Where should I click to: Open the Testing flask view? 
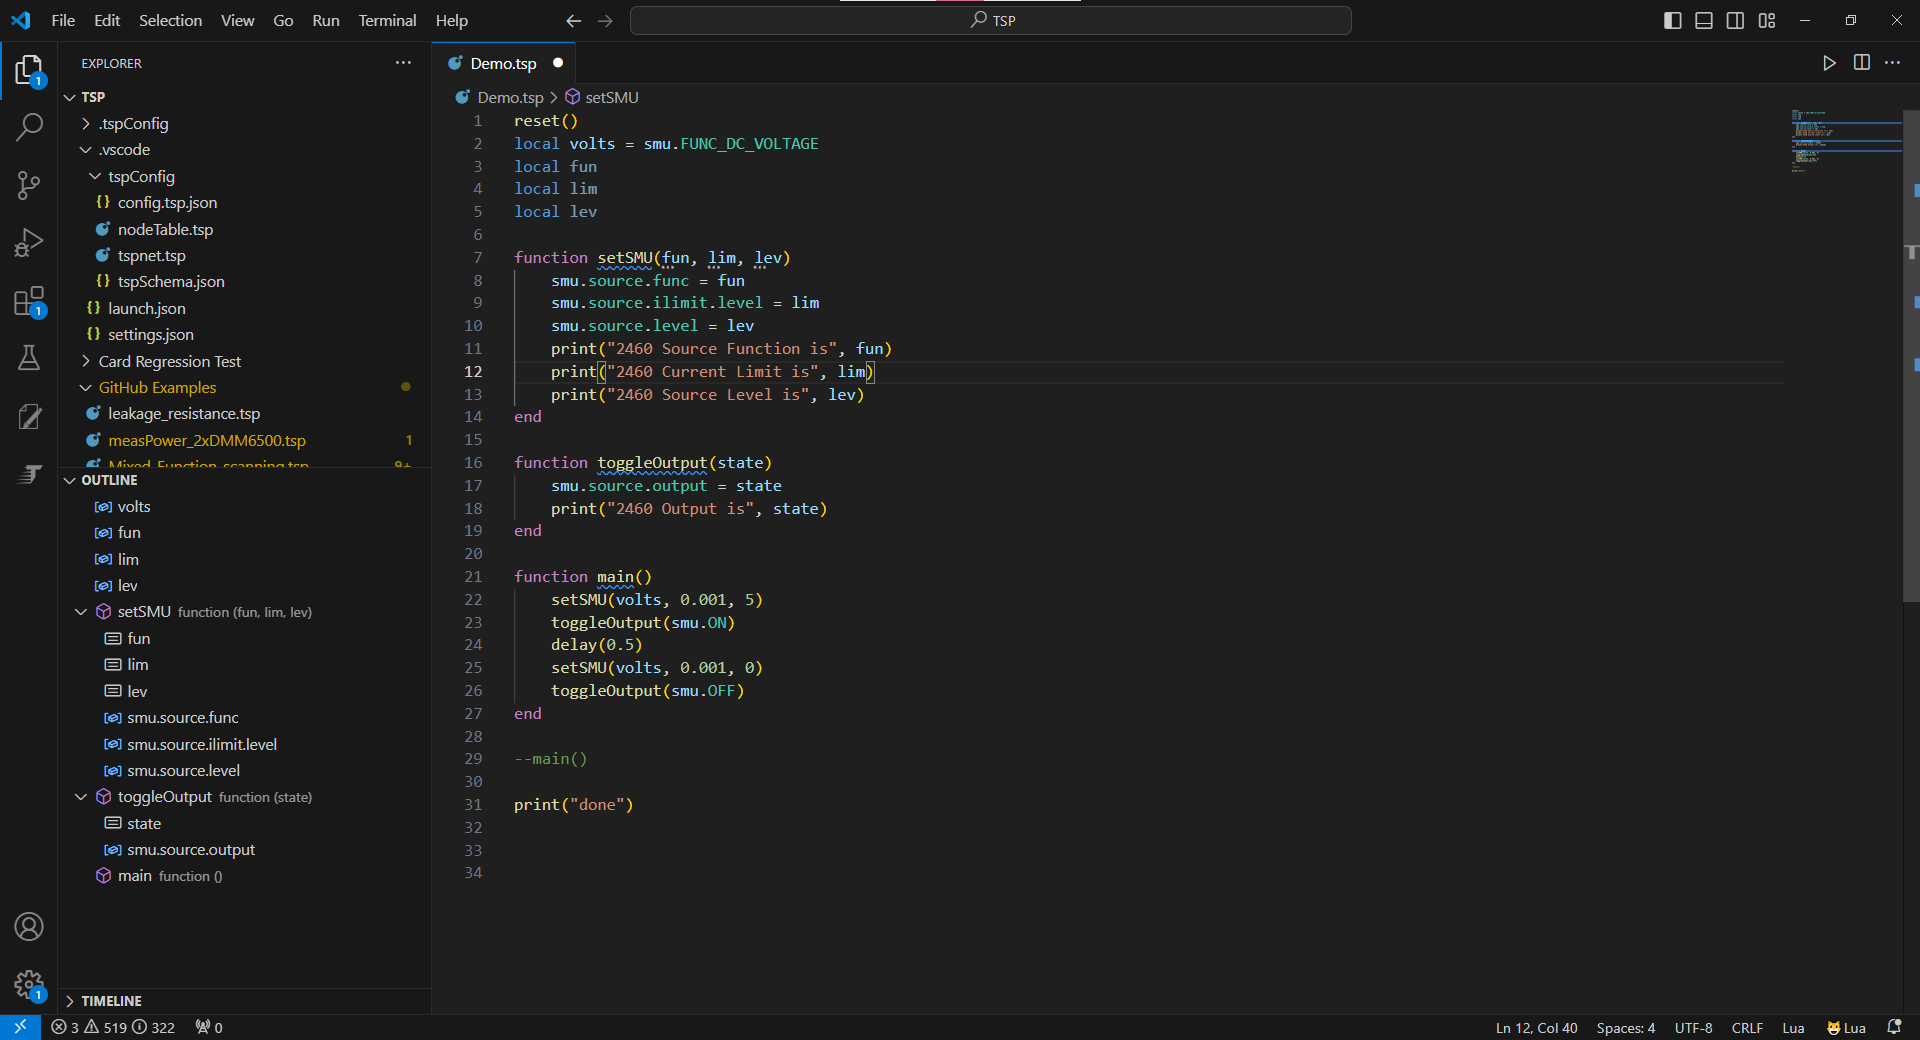pos(29,358)
